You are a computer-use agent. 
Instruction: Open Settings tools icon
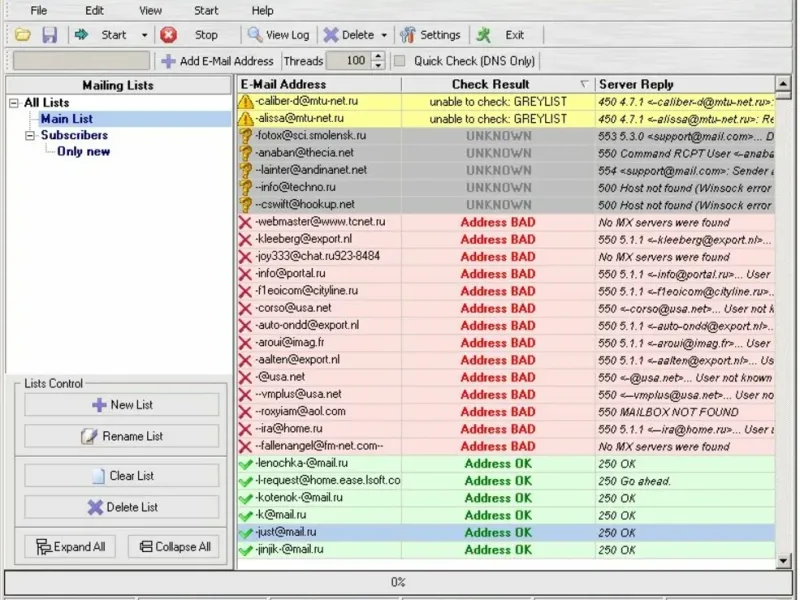point(407,35)
